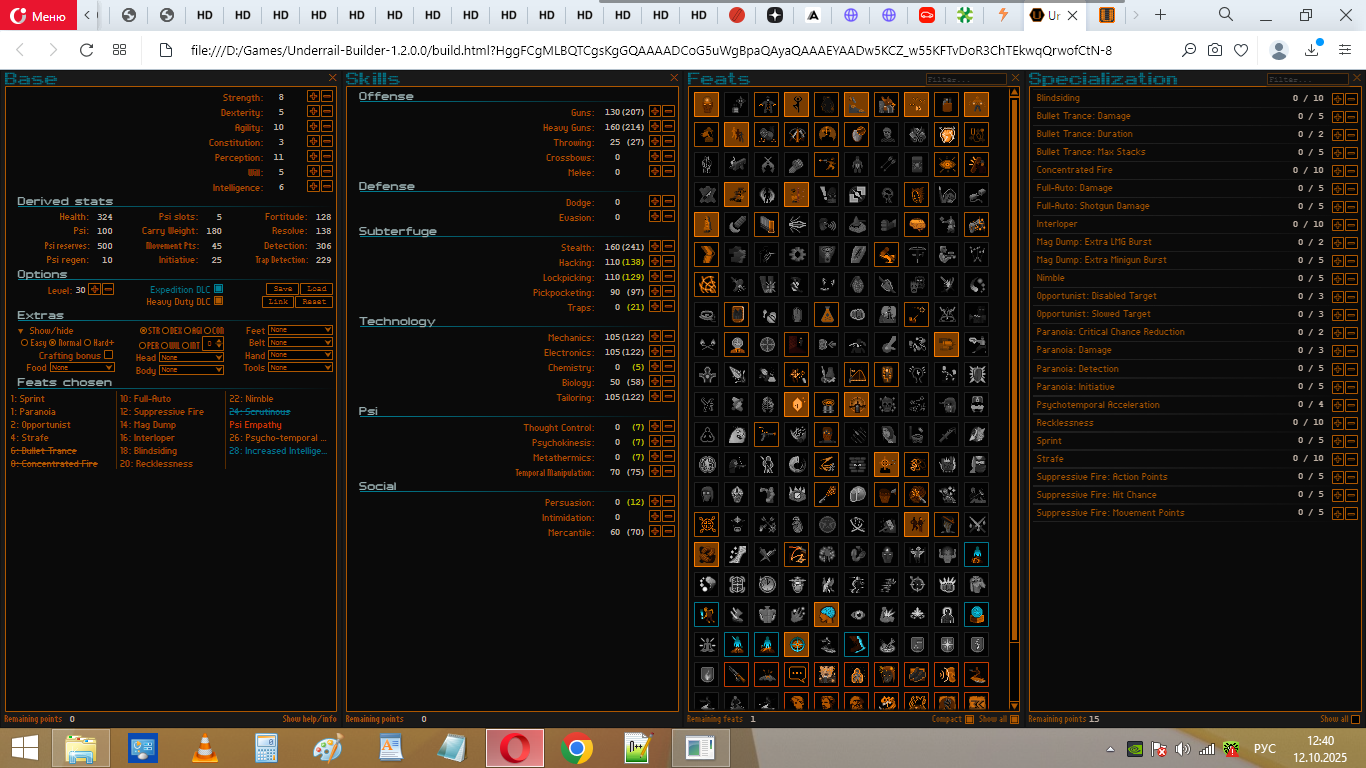
Task: Enable the Crafting bonus checkbox
Action: coord(108,355)
